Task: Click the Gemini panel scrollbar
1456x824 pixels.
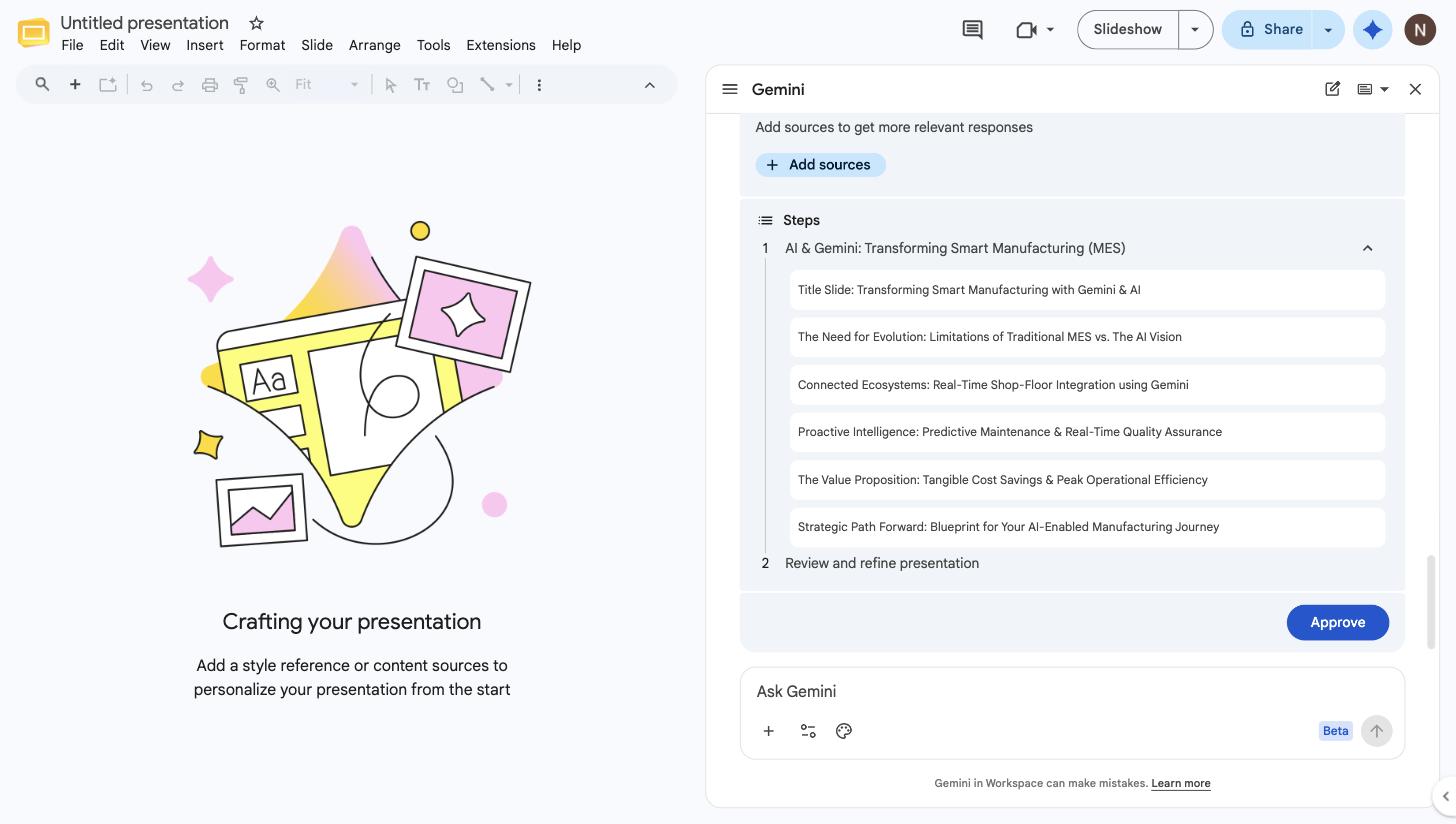Action: 1430,602
